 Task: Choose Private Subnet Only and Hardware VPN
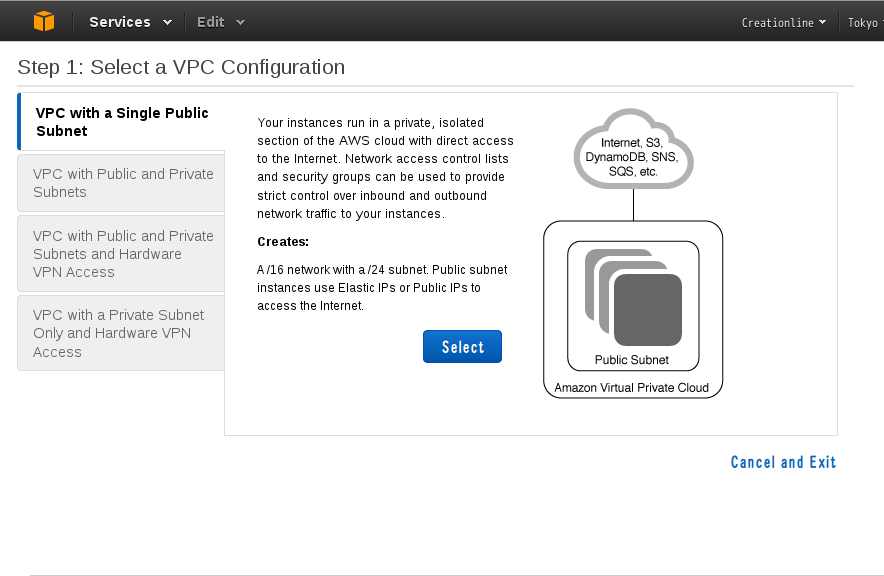tap(121, 333)
